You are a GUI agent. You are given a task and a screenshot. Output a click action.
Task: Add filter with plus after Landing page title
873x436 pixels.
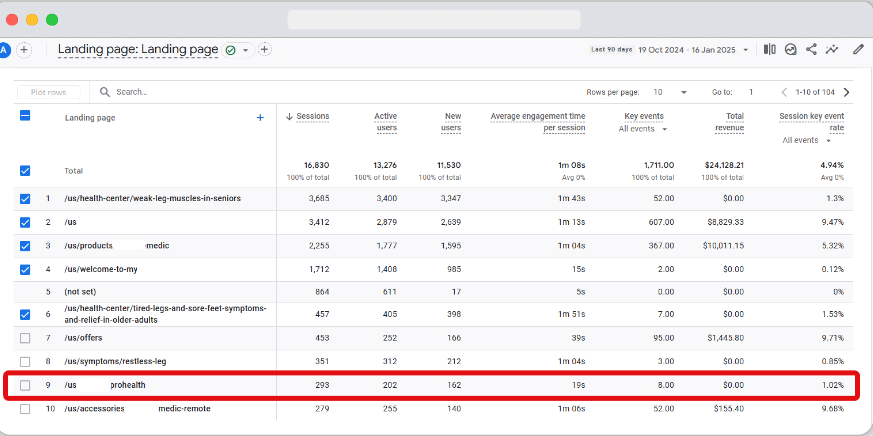tap(265, 50)
